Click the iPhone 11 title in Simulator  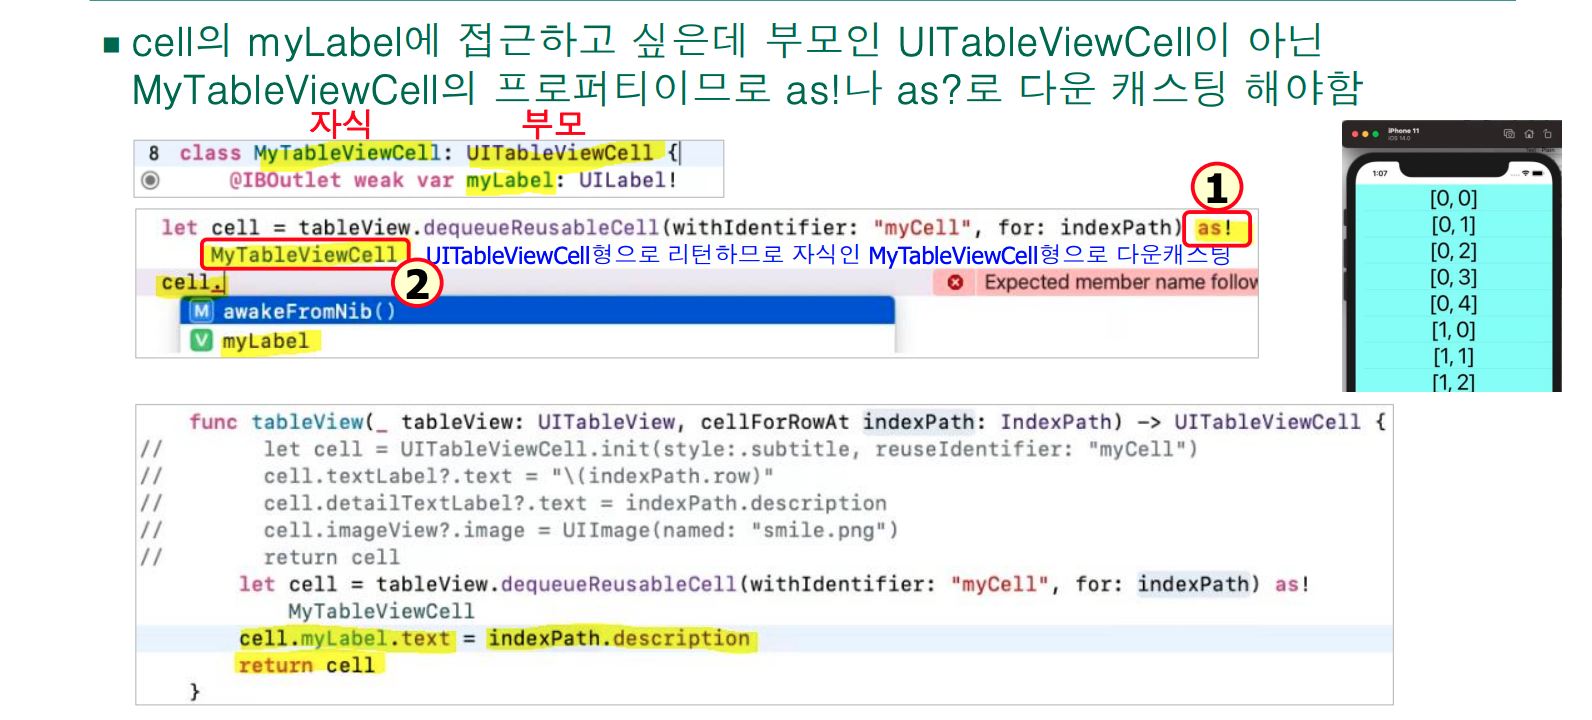[1403, 131]
